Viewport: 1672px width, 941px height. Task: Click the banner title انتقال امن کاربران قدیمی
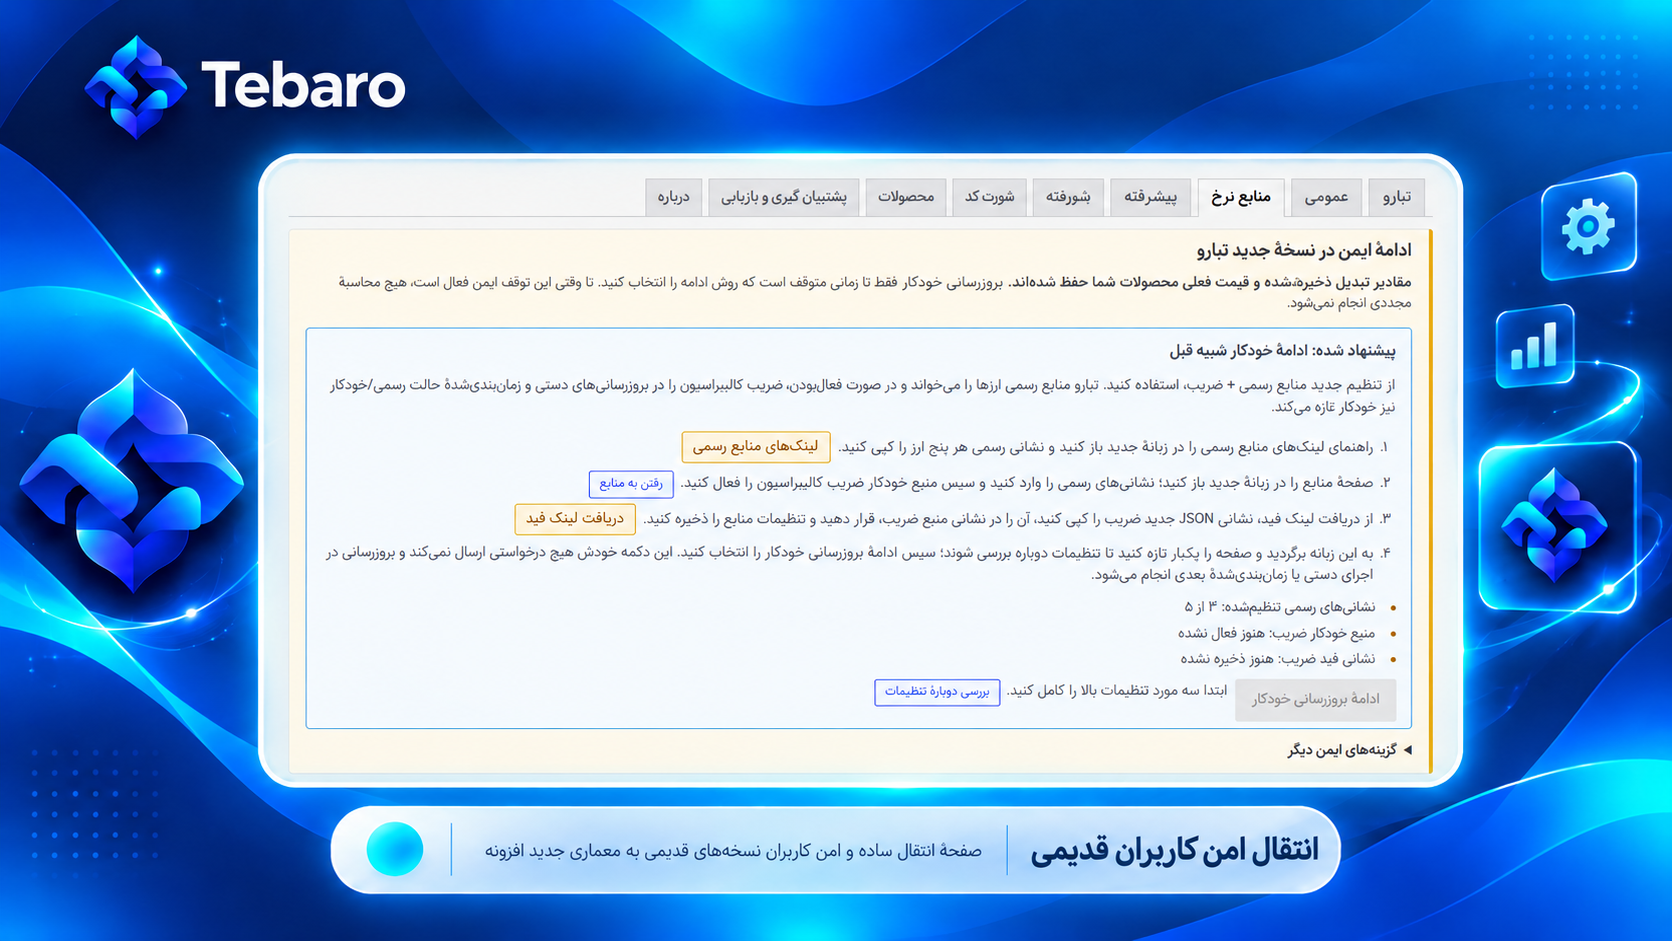click(x=1174, y=850)
